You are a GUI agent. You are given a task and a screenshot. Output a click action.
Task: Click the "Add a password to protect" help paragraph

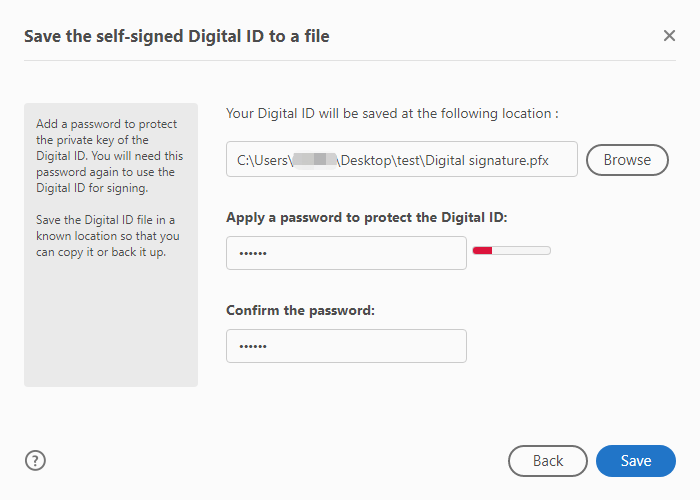point(109,156)
